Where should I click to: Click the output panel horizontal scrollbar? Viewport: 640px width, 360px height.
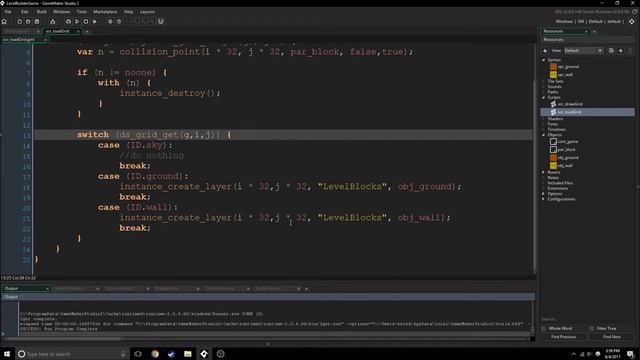point(63,338)
